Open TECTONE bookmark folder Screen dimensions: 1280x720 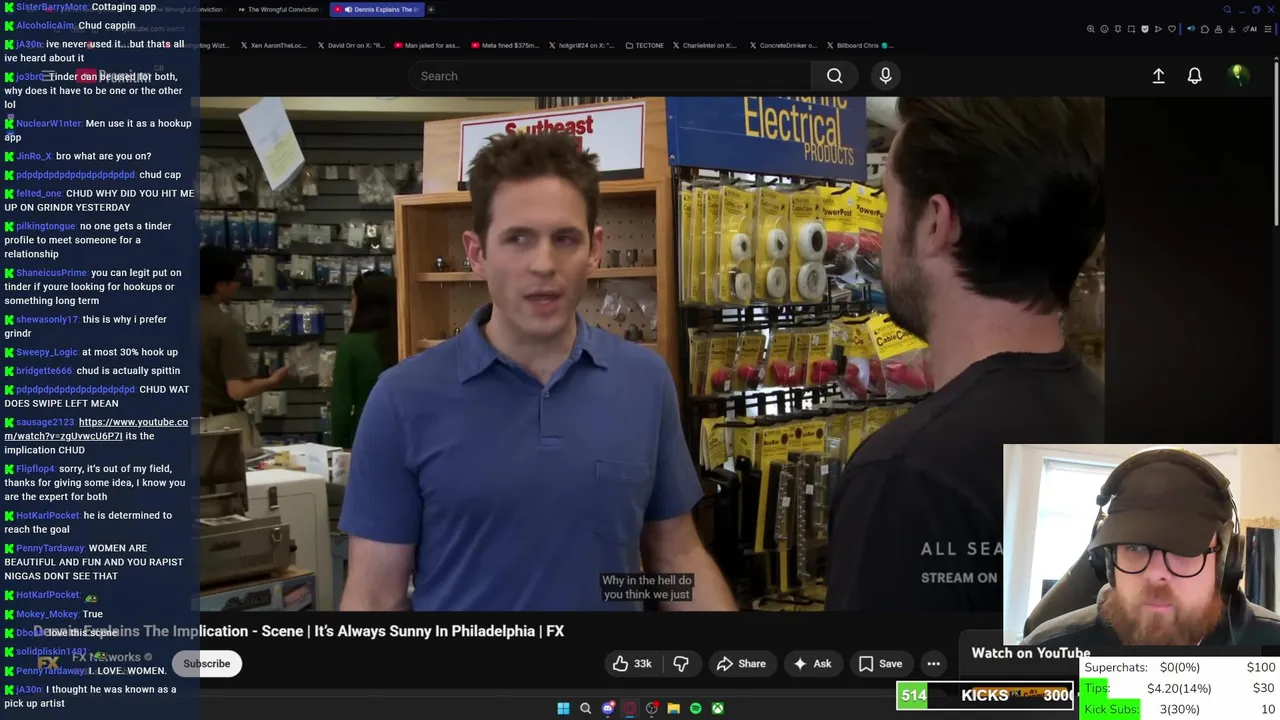click(x=643, y=45)
